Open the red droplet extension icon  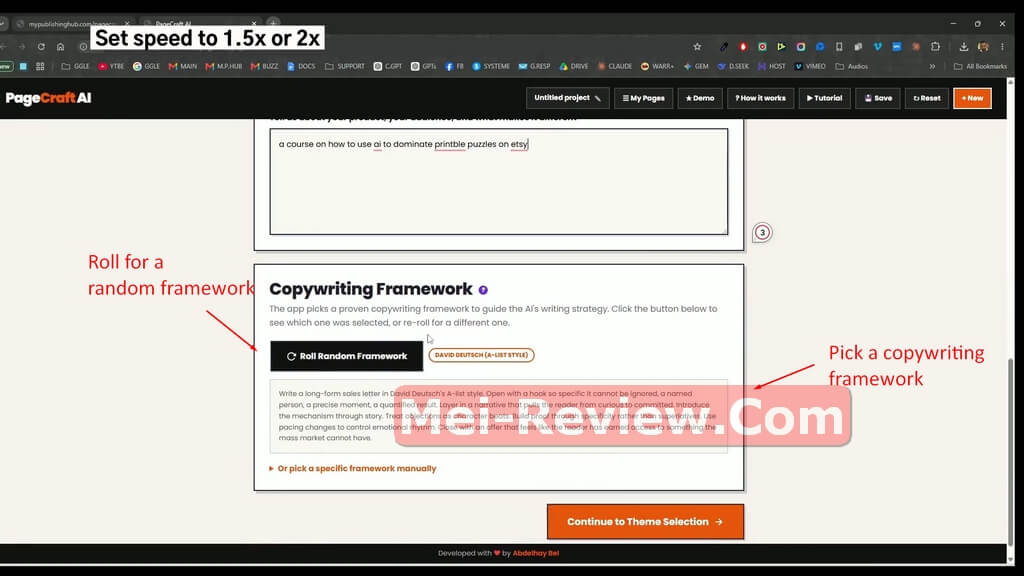coord(743,46)
